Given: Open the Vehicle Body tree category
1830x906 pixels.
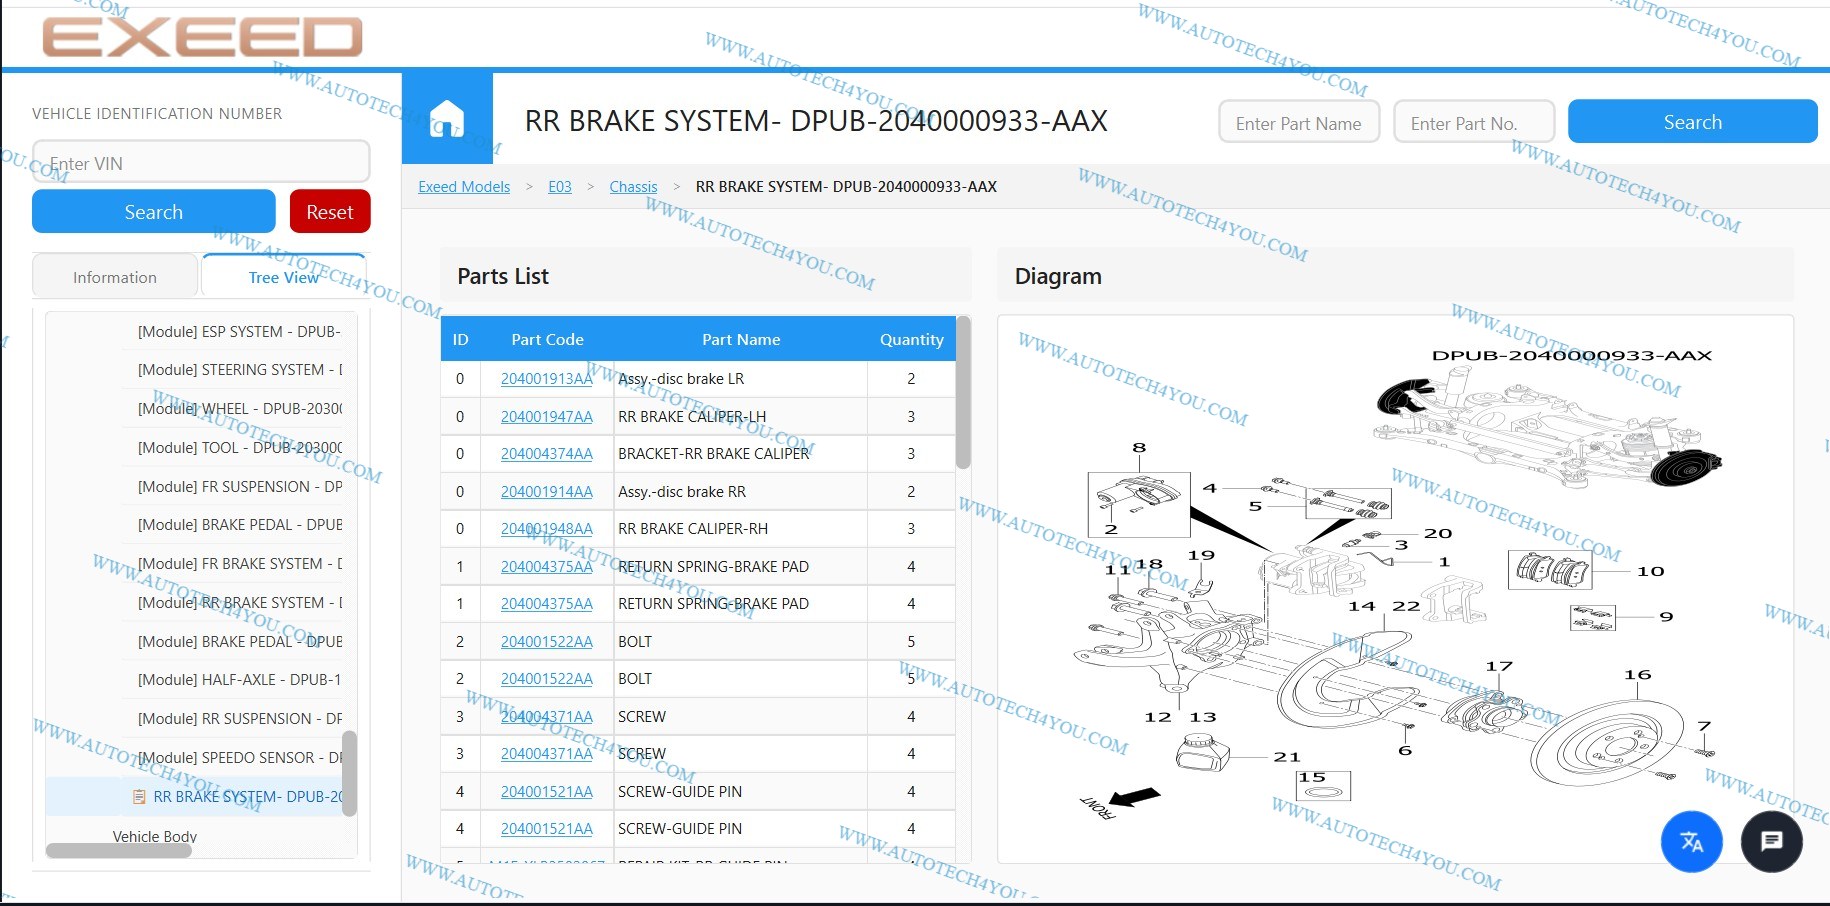Looking at the screenshot, I should click(x=155, y=836).
